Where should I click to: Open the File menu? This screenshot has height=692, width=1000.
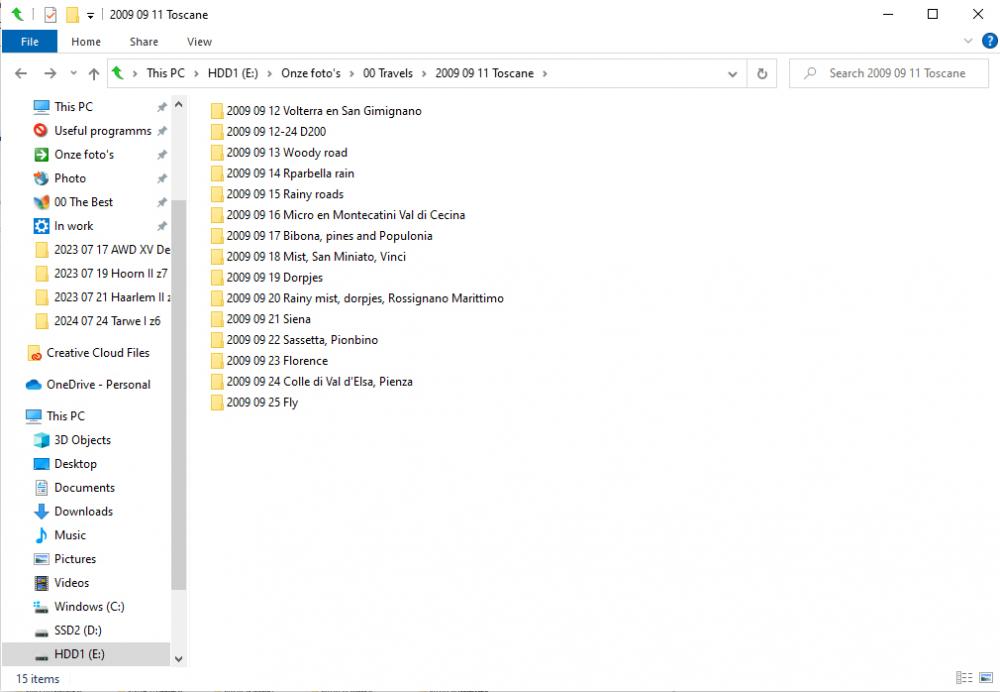pos(29,42)
